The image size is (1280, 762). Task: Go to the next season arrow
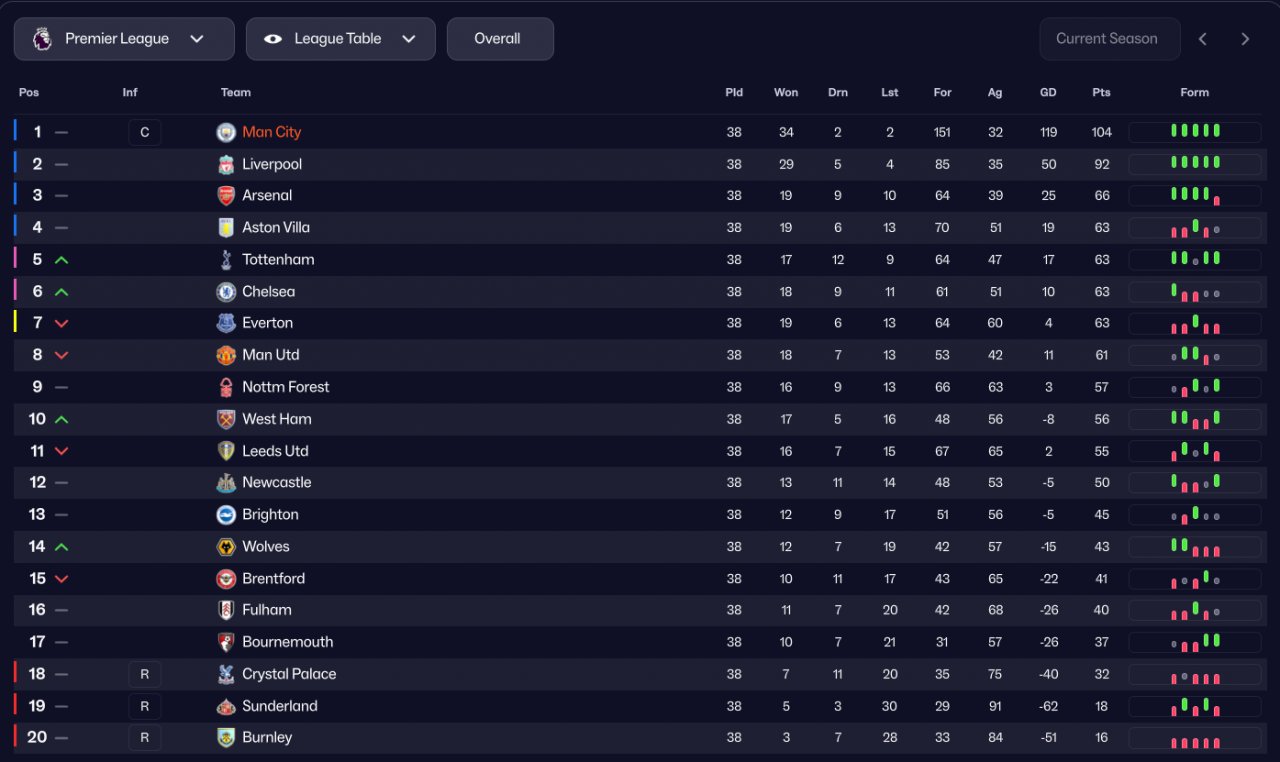coord(1245,39)
